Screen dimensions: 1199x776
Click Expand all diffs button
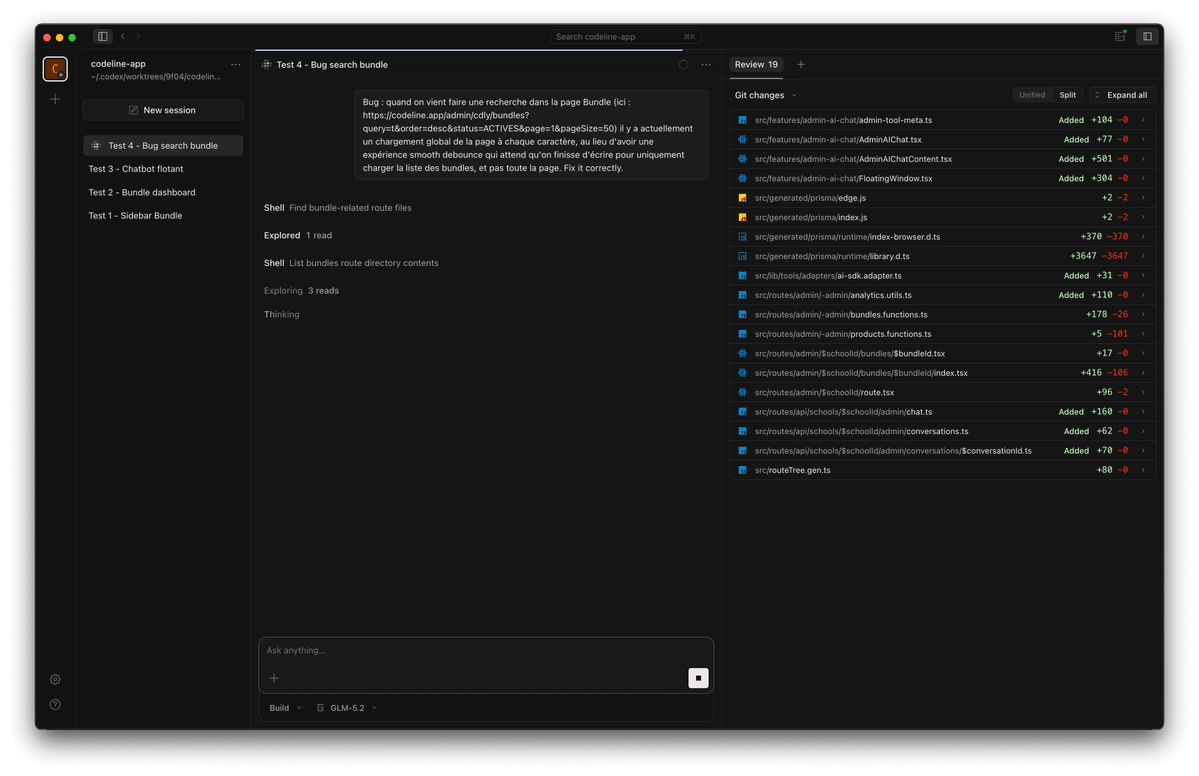pos(1123,96)
